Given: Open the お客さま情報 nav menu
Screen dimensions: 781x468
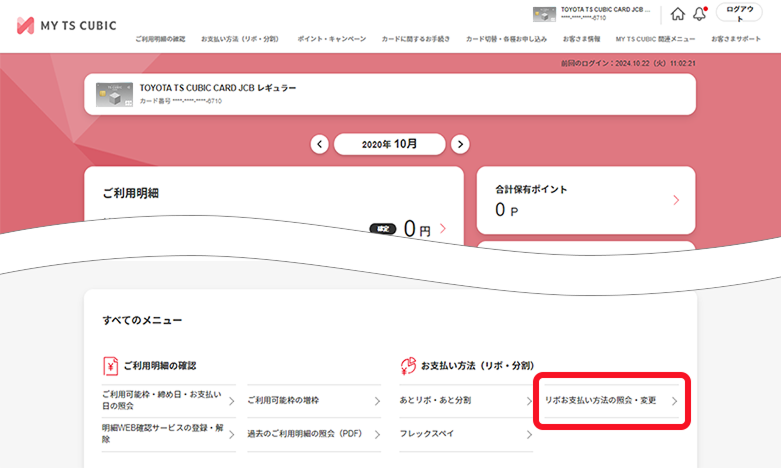Looking at the screenshot, I should 581,39.
